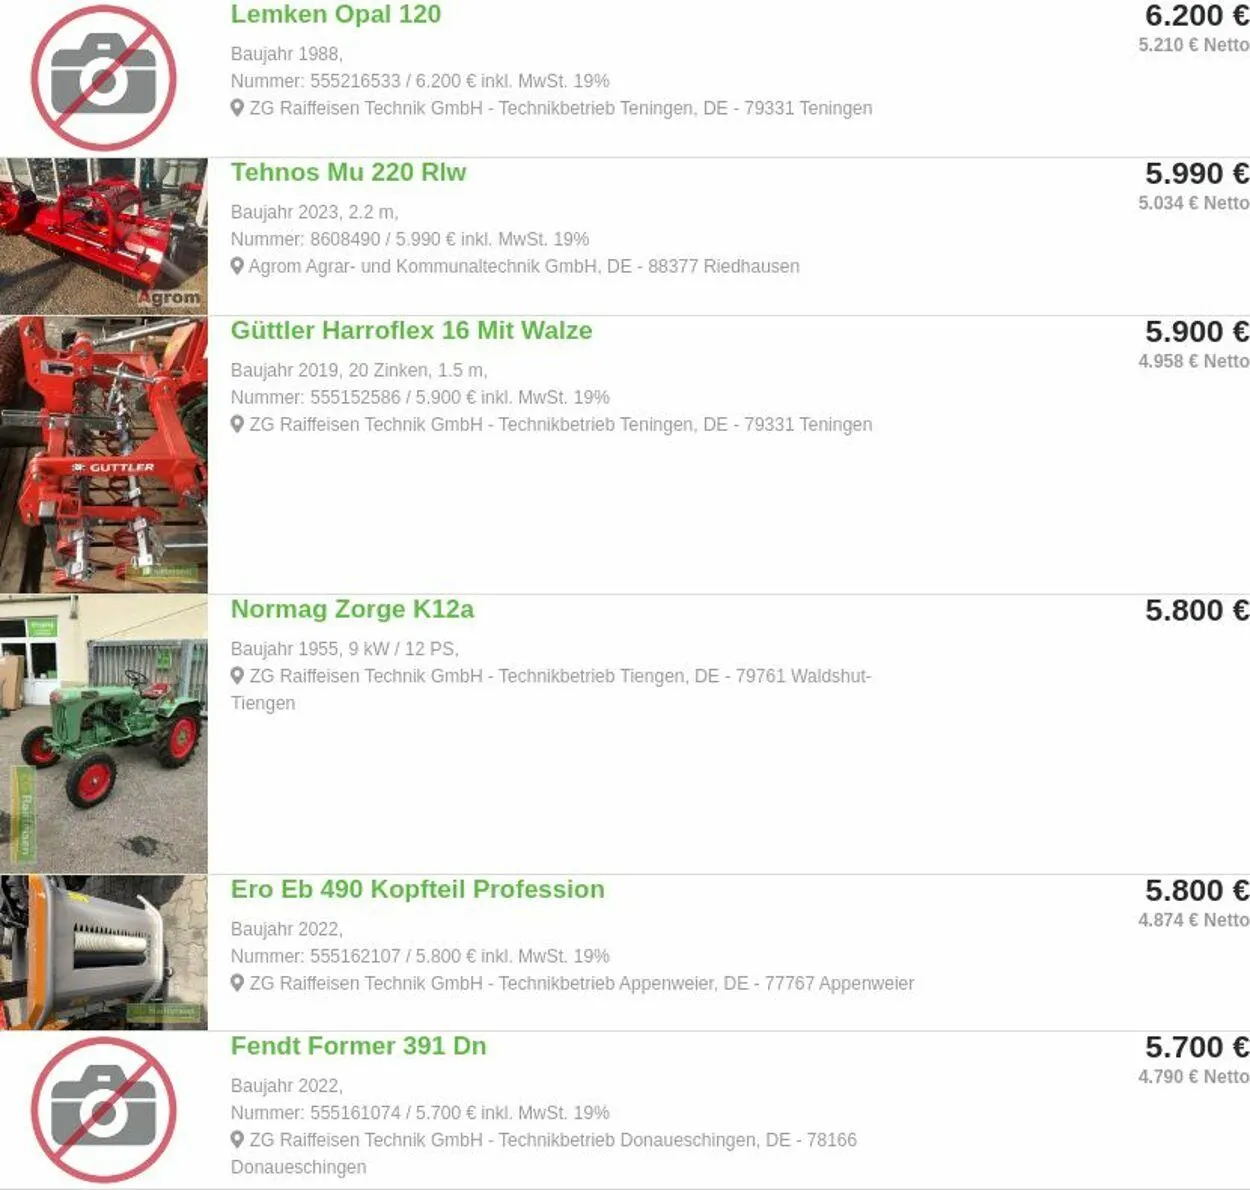Image resolution: width=1250 pixels, height=1190 pixels.
Task: Click location pin icon in Lemken Opal listing
Action: (237, 108)
